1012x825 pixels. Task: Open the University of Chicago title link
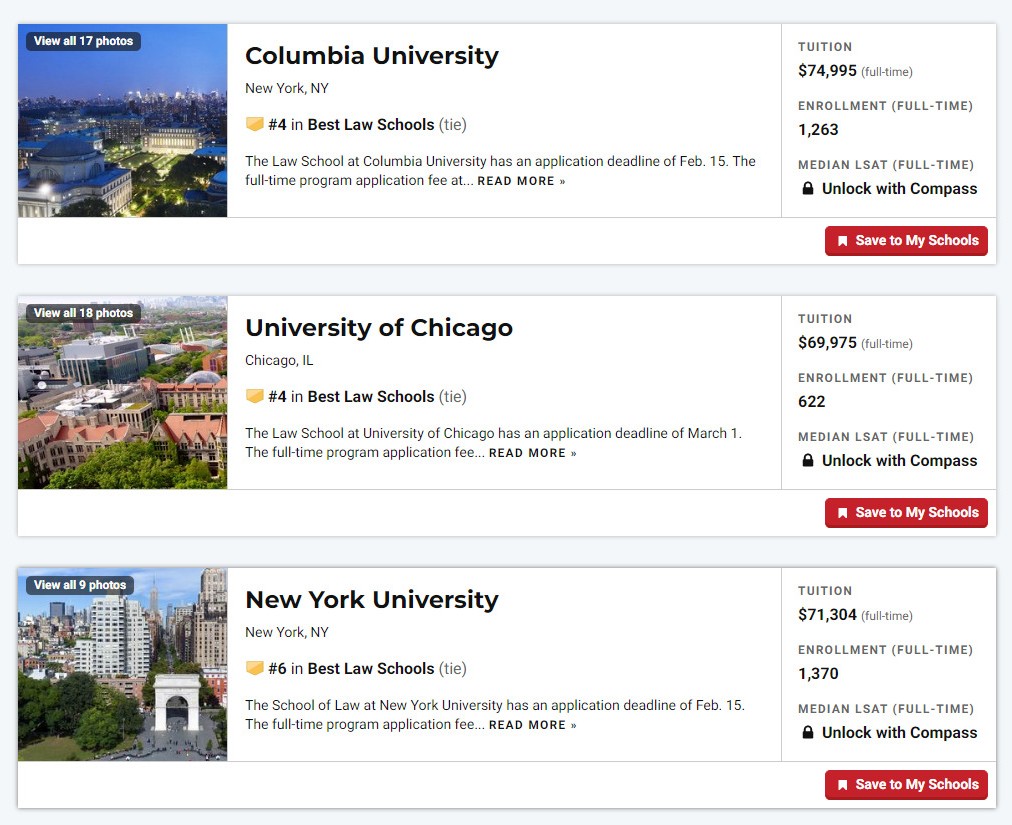tap(379, 327)
